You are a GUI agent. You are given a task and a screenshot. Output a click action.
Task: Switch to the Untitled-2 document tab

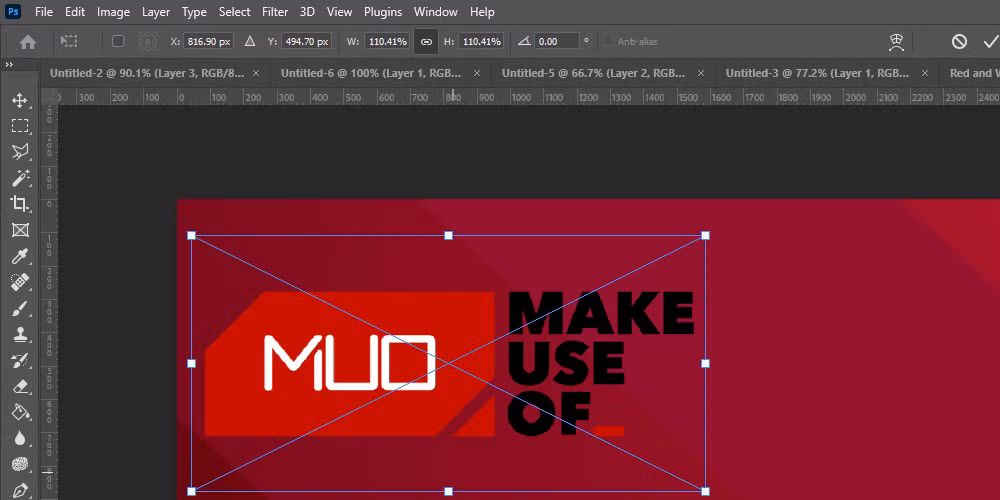pyautogui.click(x=147, y=73)
